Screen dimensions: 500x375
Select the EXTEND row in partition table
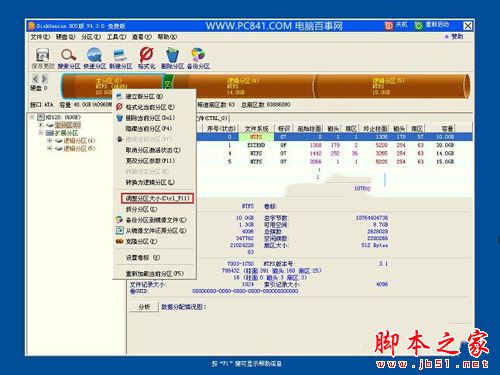click(334, 145)
